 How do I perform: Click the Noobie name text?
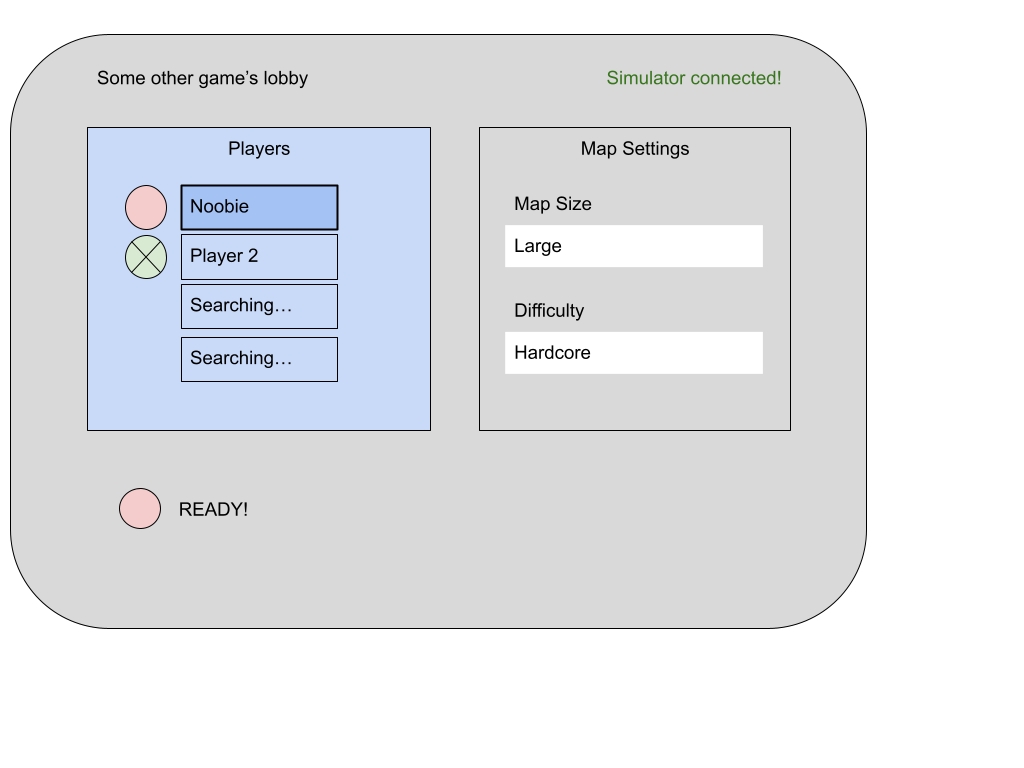coord(219,207)
